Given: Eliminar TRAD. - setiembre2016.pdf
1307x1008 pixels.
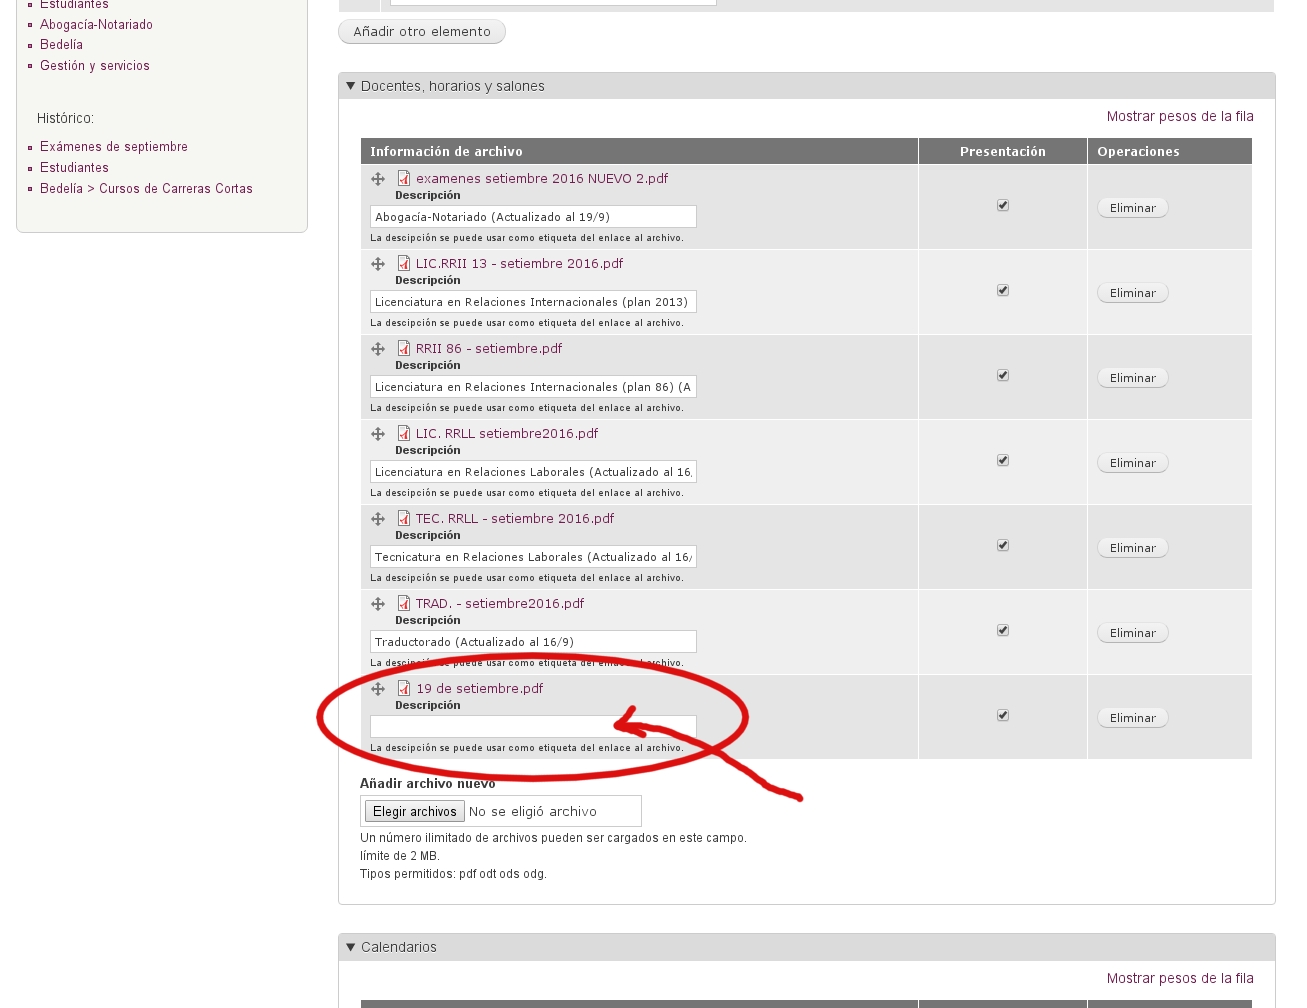Looking at the screenshot, I should pos(1133,633).
